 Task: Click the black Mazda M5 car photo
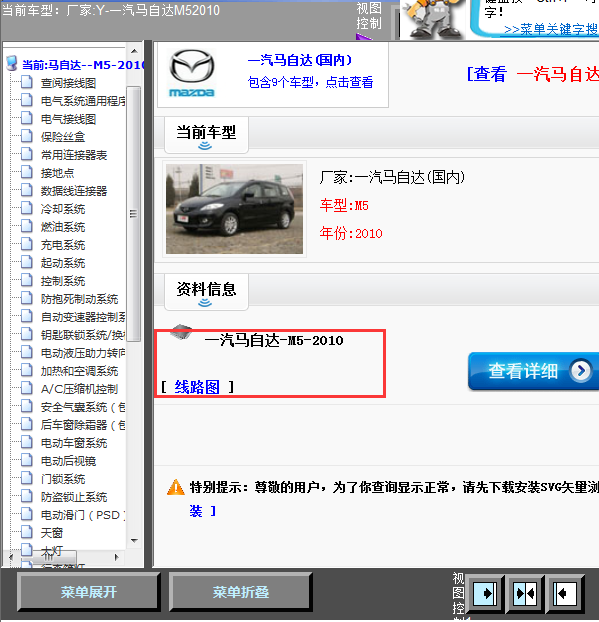click(x=234, y=209)
